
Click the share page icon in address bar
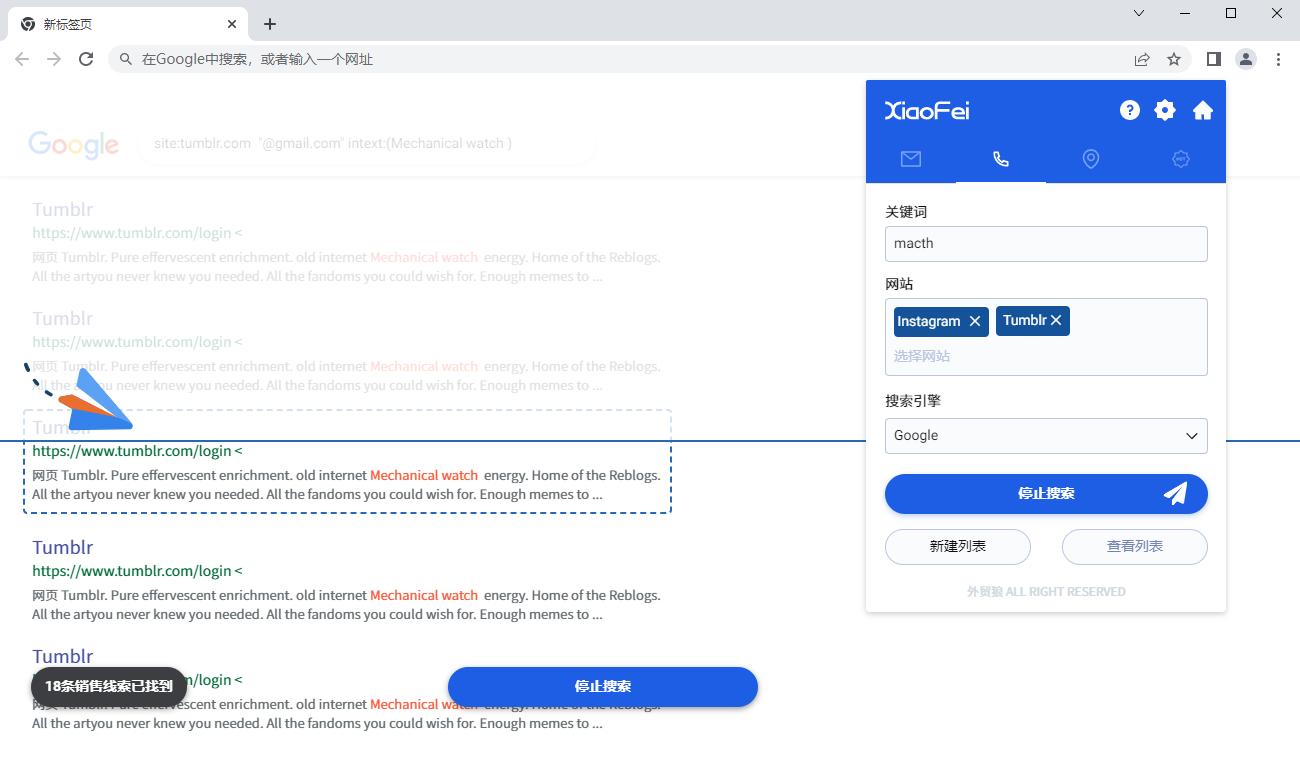1142,59
